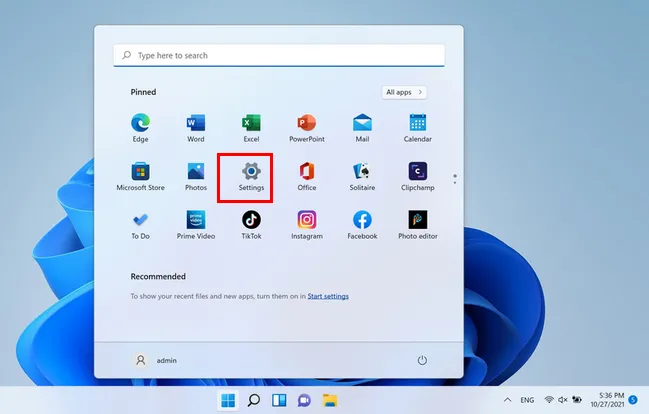The height and width of the screenshot is (414, 649).
Task: Open the notification count badge
Action: tap(633, 400)
